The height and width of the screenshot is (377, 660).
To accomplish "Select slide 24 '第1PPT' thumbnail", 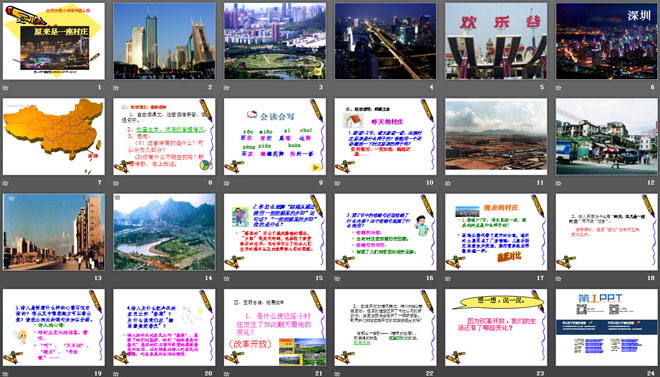I will tap(607, 327).
